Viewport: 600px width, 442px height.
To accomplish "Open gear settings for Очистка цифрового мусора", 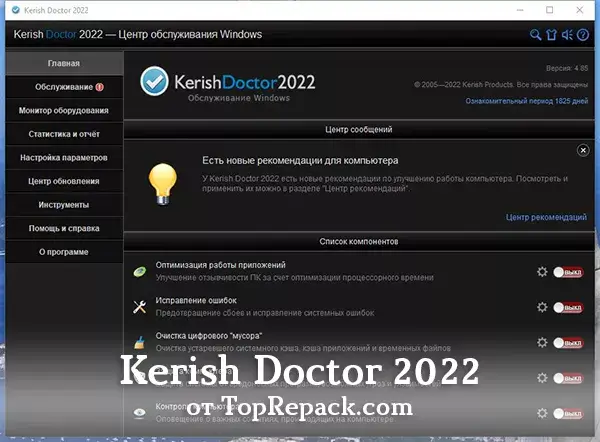I will pyautogui.click(x=542, y=342).
